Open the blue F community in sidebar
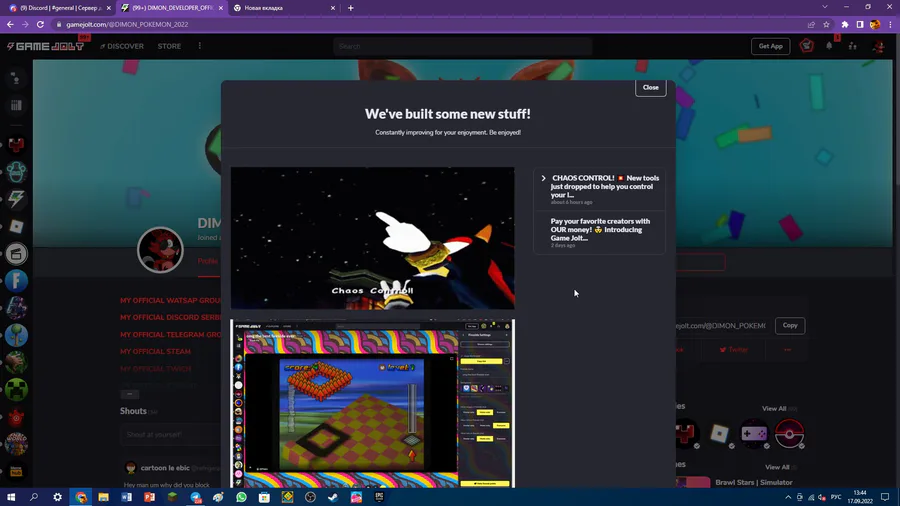Screen dimensions: 900x506 [16, 281]
